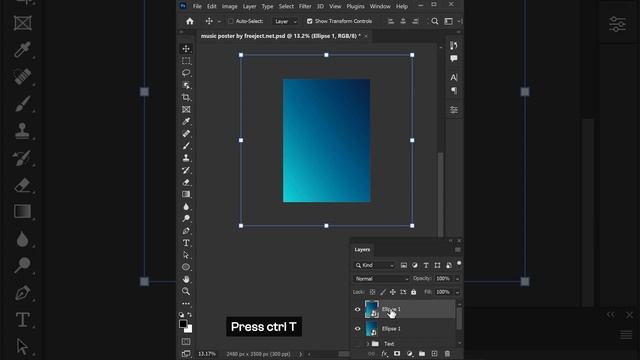The height and width of the screenshot is (360, 640).
Task: Open the status bar info arrow
Action: coord(301,354)
